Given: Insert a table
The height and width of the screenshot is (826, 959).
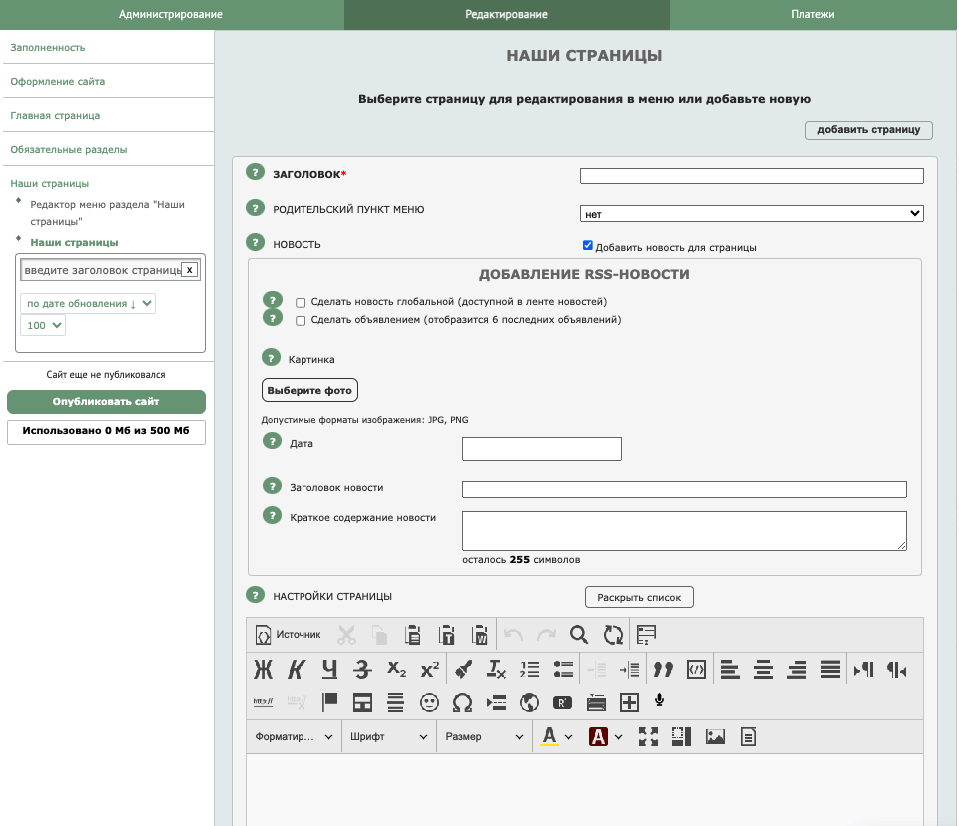Looking at the screenshot, I should (x=362, y=702).
